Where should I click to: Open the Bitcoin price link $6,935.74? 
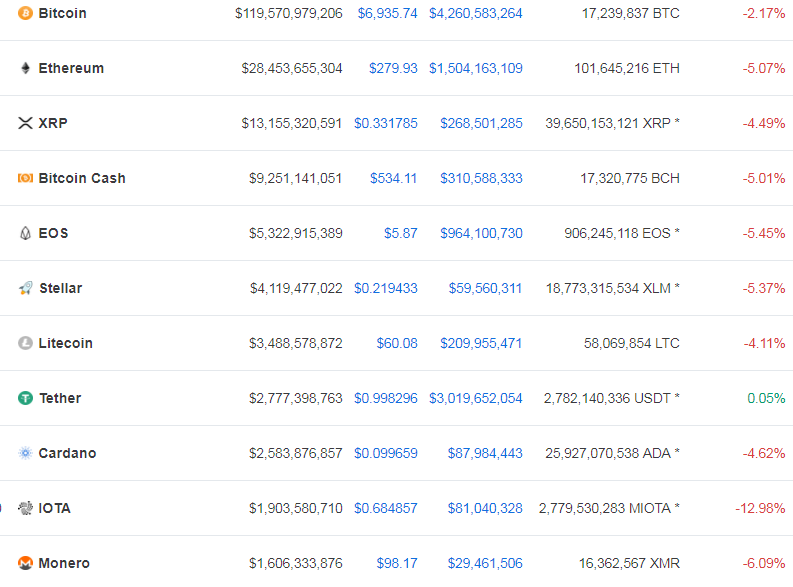[x=387, y=13]
